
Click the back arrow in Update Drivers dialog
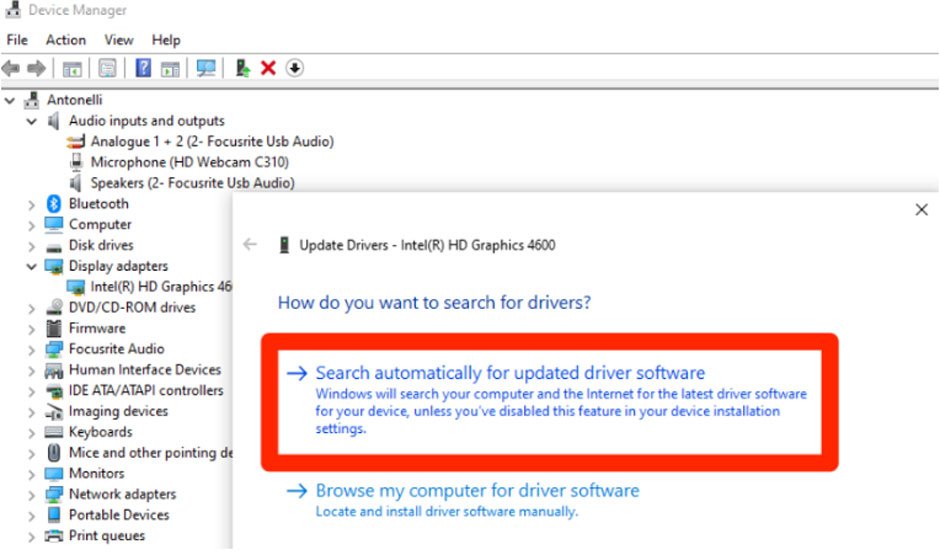click(x=250, y=245)
